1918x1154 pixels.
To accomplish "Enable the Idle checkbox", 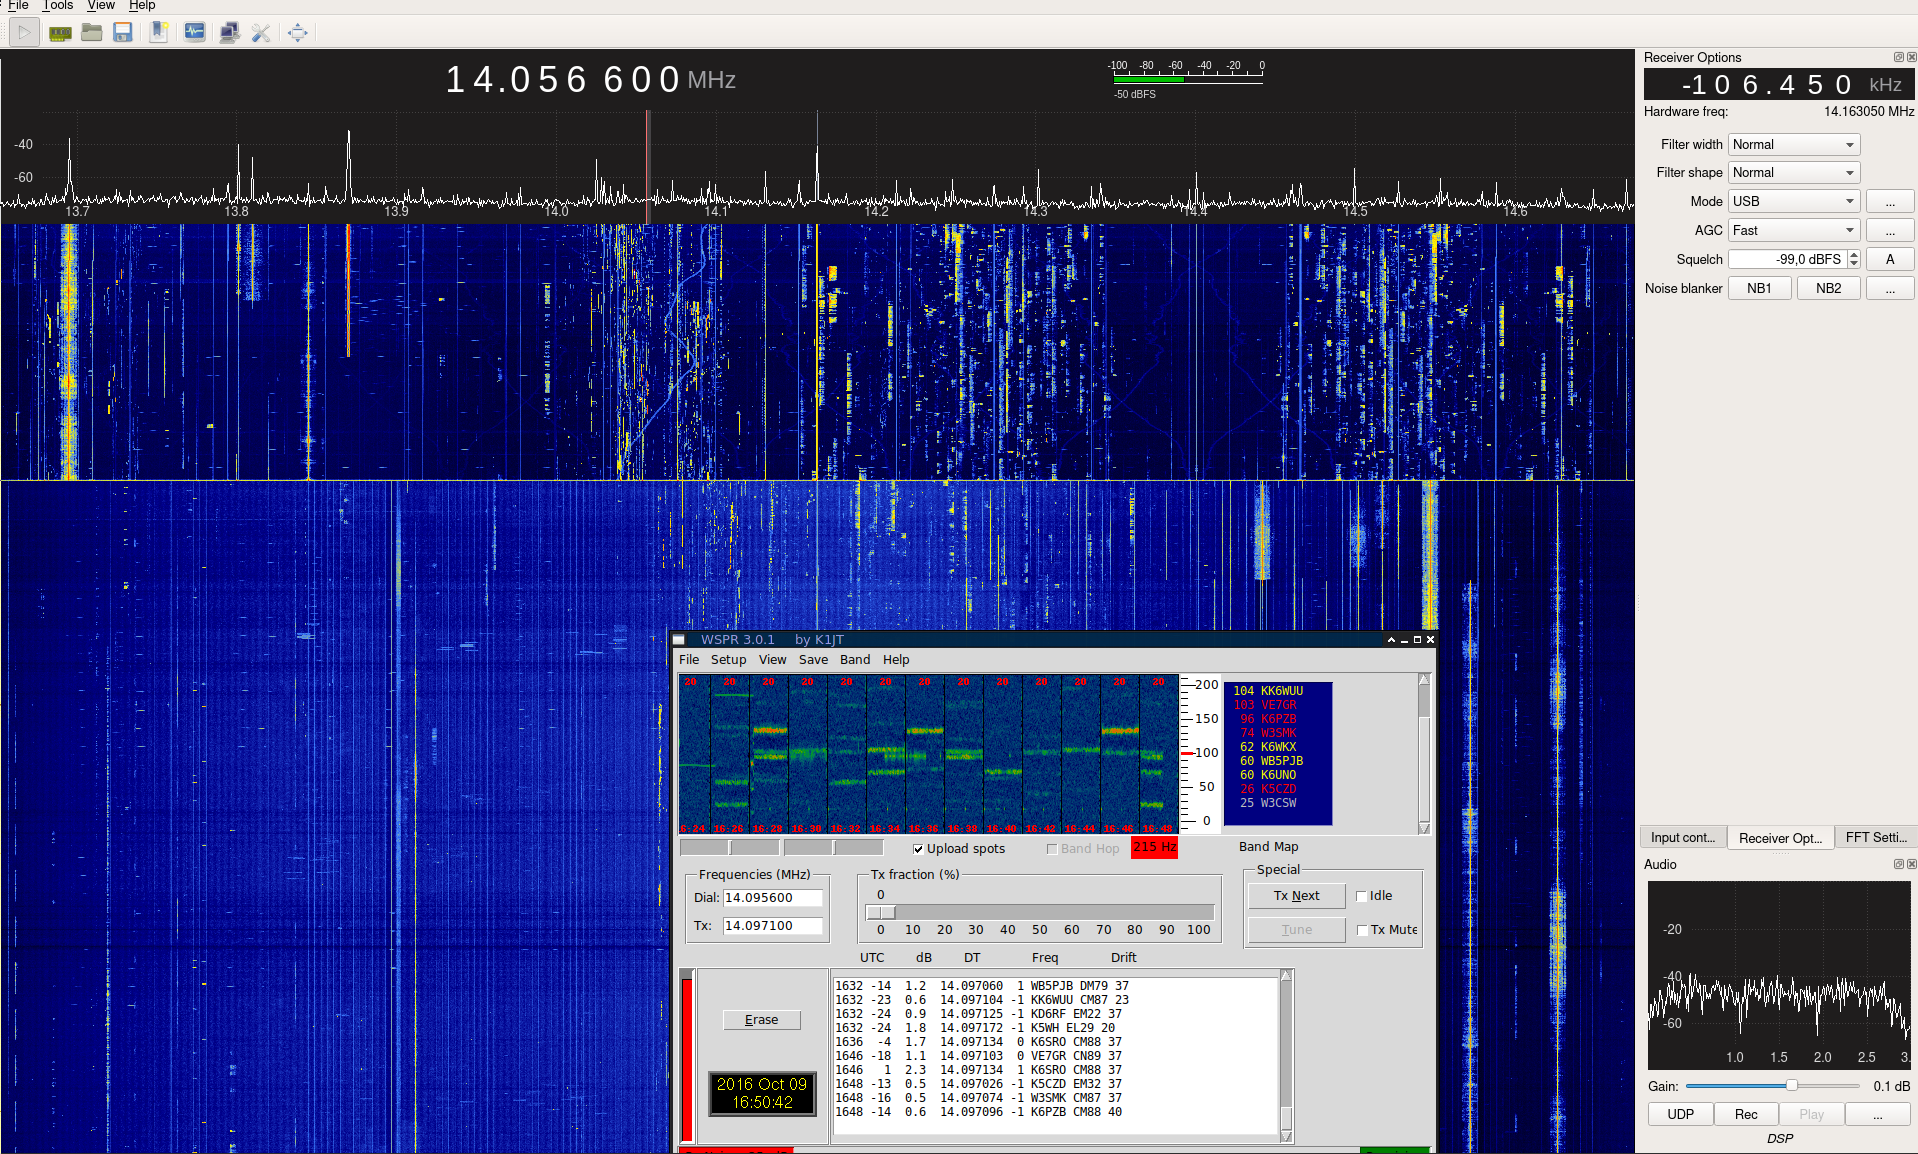I will (x=1361, y=896).
